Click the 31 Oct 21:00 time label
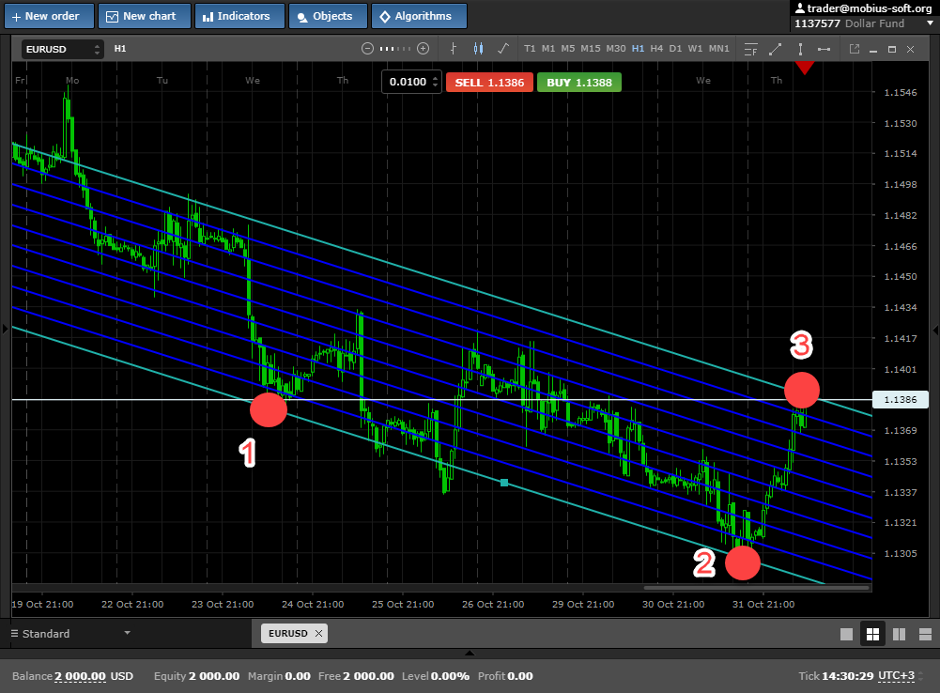This screenshot has height=693, width=940. point(763,604)
